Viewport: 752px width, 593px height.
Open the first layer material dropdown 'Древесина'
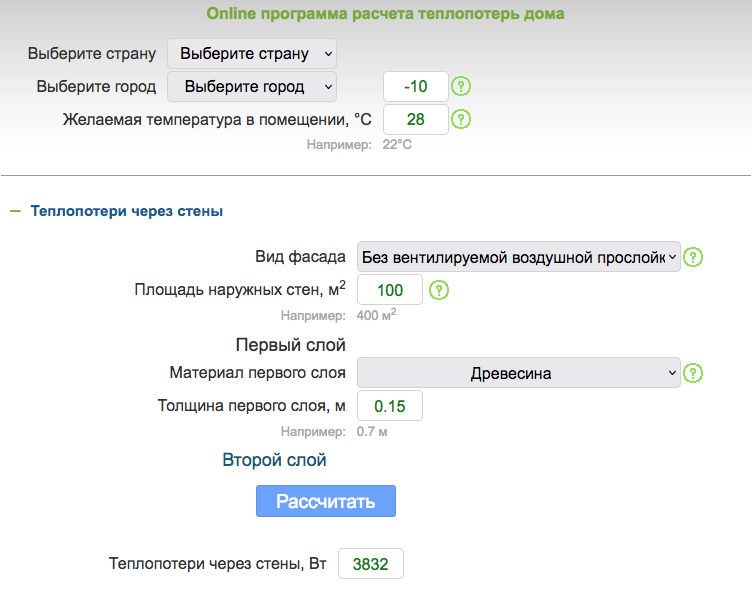pyautogui.click(x=518, y=373)
